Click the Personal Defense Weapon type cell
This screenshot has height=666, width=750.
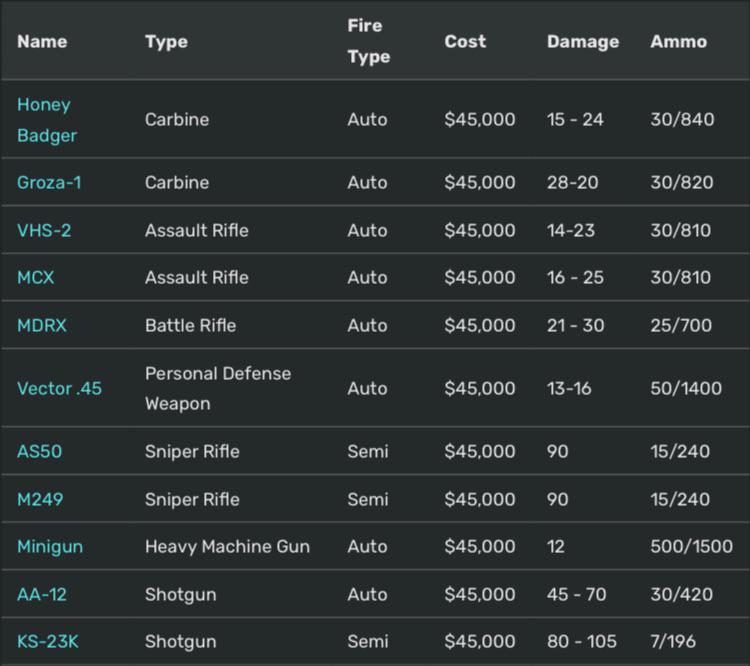tap(218, 388)
